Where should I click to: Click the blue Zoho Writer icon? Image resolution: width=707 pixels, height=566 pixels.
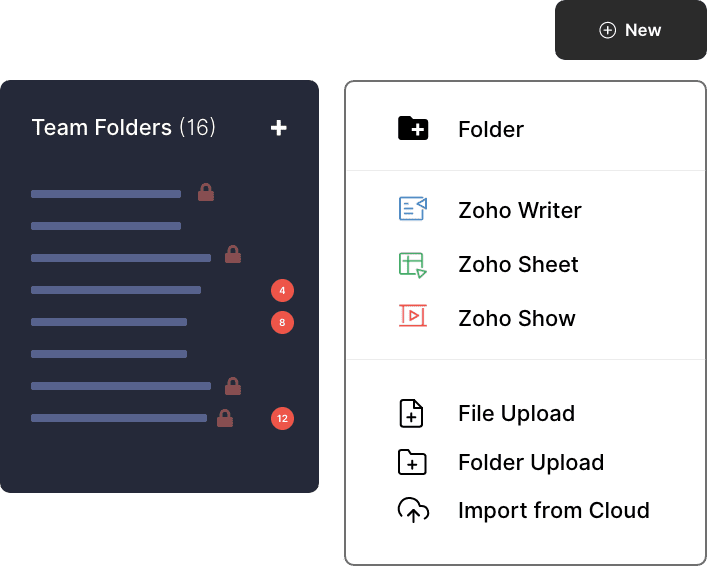[x=413, y=208]
